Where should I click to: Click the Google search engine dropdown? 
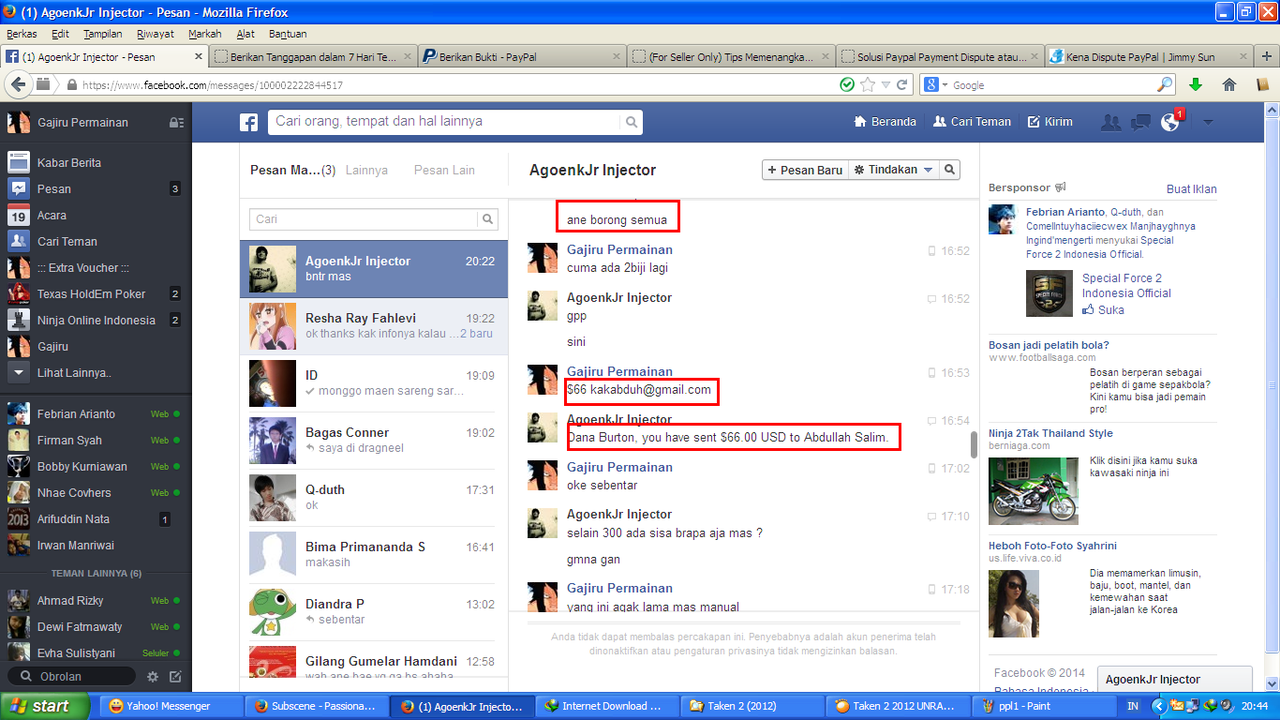936,85
